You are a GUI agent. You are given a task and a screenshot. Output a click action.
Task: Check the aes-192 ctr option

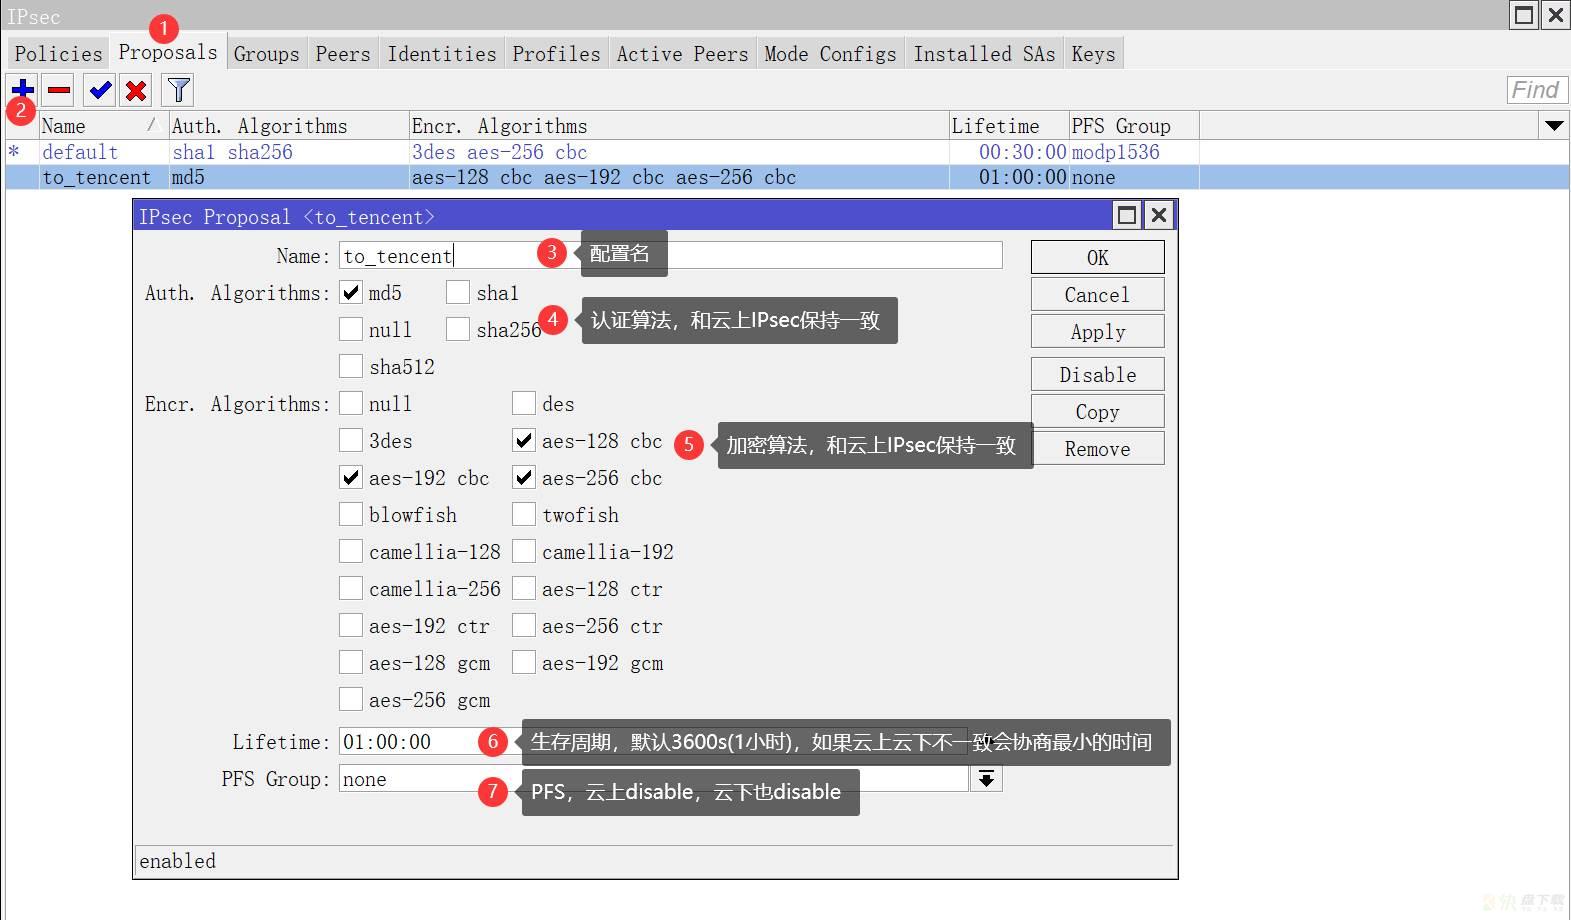click(x=351, y=625)
